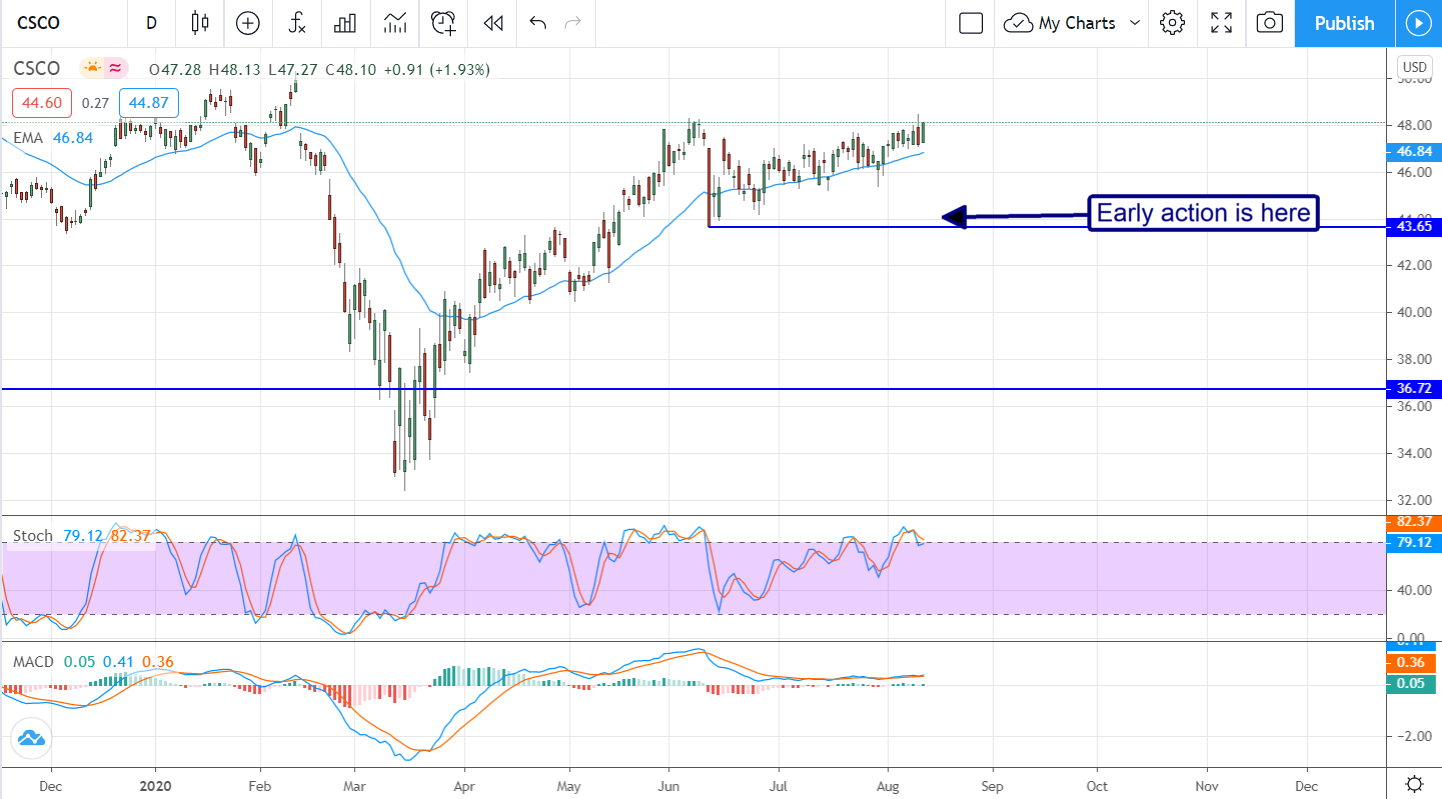Click the orange 82.37 Stoch axis label
This screenshot has height=799, width=1442.
tap(1413, 522)
